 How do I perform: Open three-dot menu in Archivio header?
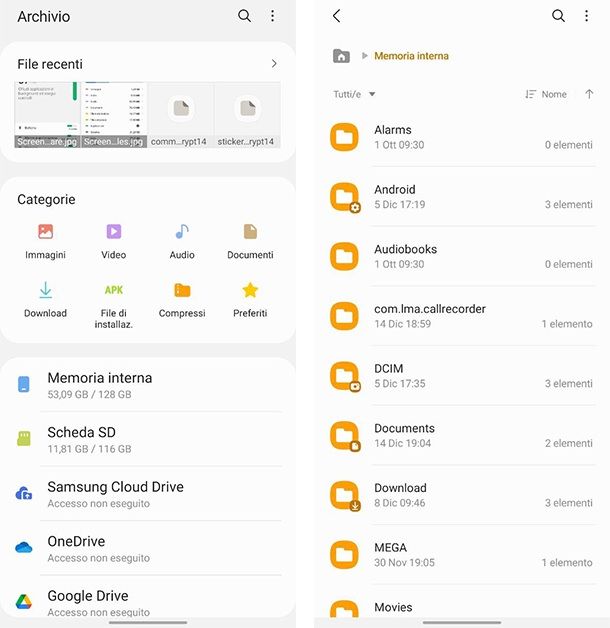[272, 16]
